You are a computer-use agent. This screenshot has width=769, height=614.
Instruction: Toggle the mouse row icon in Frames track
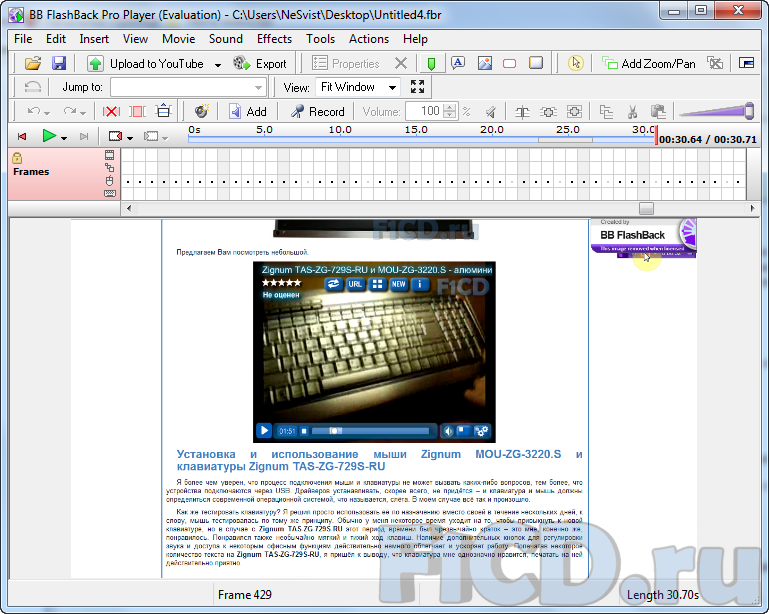click(x=109, y=181)
